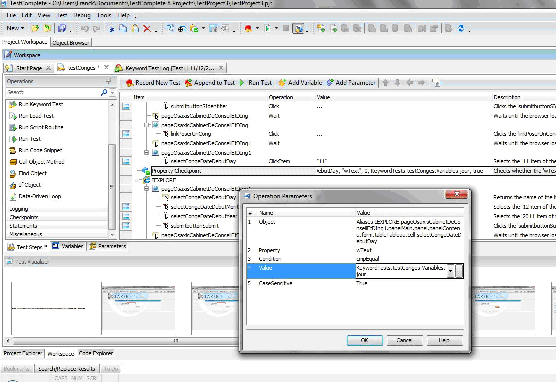Open the Code Explorer bottom tab
Image resolution: width=556 pixels, height=382 pixels.
[x=96, y=353]
